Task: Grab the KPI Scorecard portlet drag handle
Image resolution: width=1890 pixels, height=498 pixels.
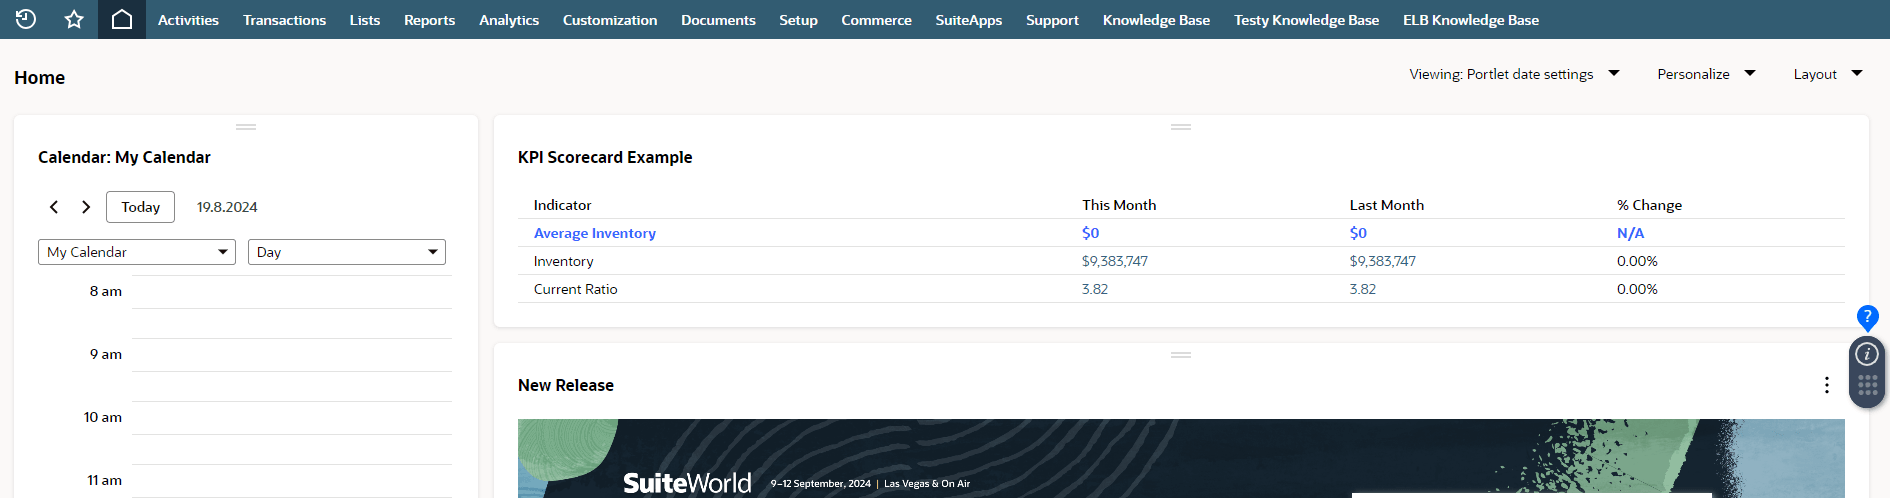Action: click(x=1181, y=127)
